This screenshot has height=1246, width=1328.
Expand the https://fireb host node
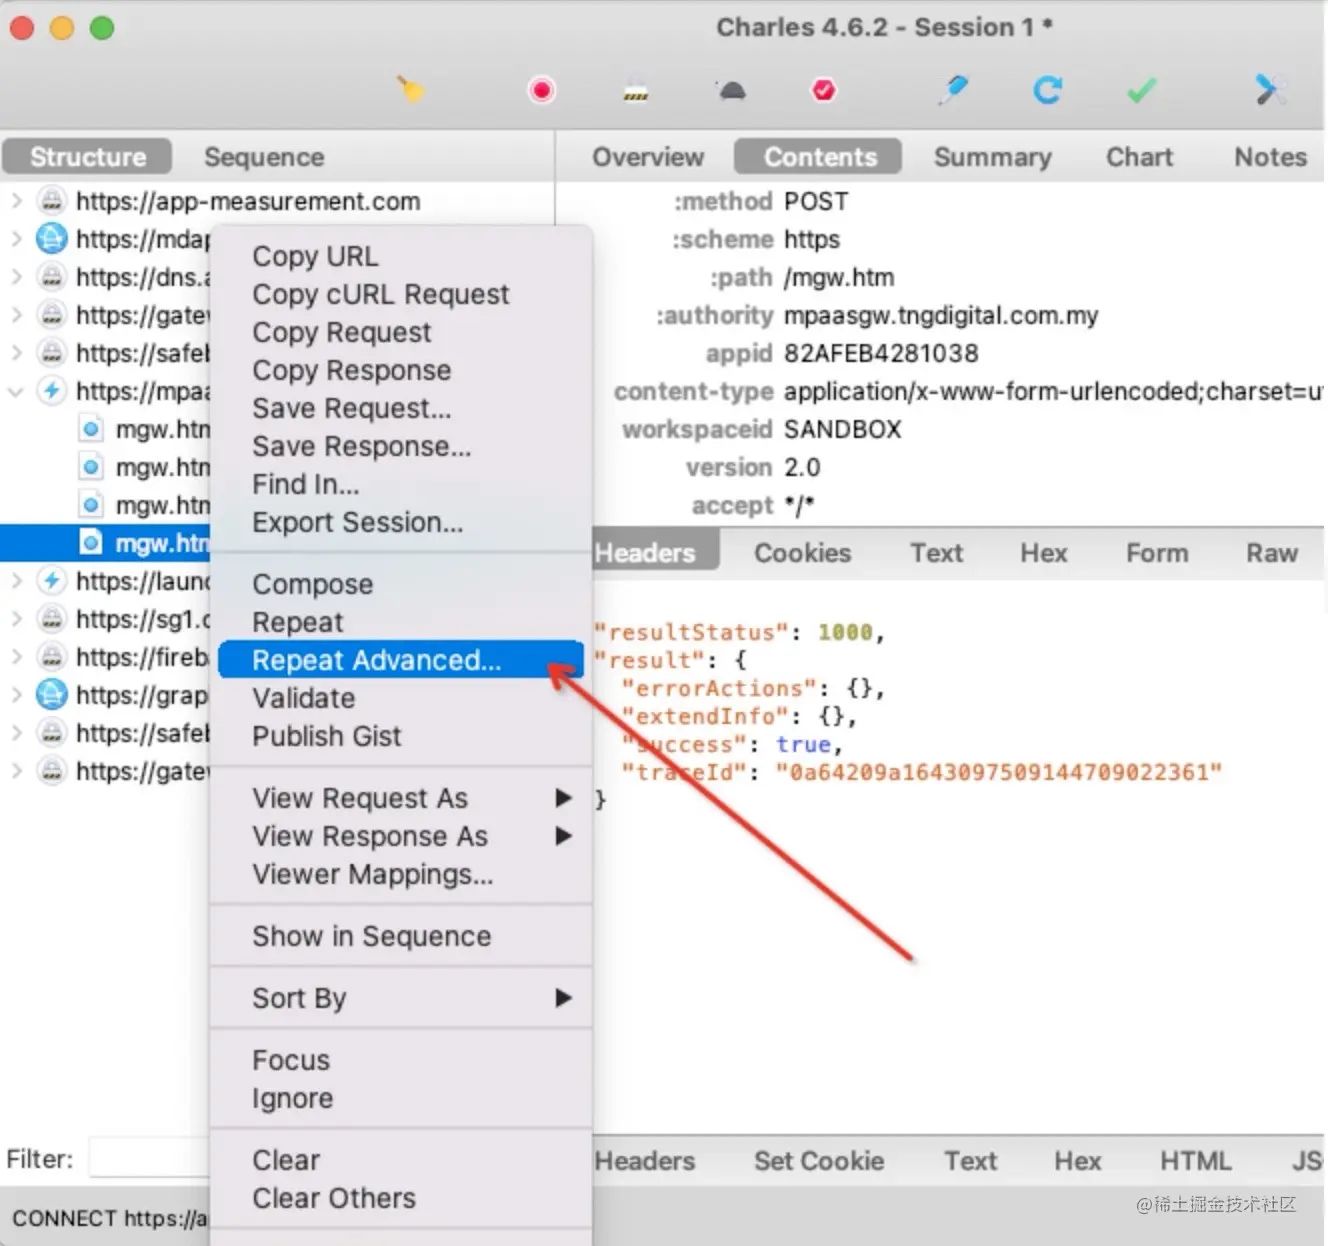[x=16, y=657]
